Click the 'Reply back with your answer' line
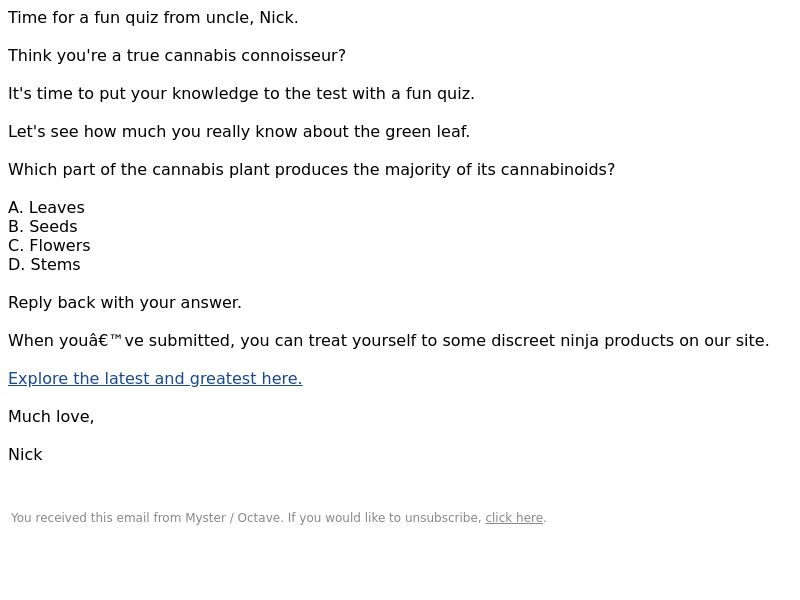The height and width of the screenshot is (600, 800). tap(125, 303)
